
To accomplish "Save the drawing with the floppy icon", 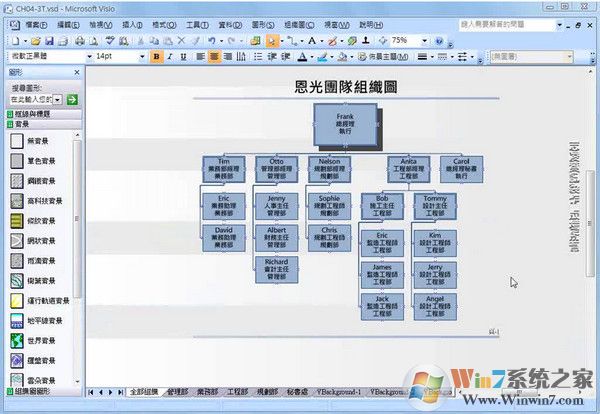I will point(49,41).
